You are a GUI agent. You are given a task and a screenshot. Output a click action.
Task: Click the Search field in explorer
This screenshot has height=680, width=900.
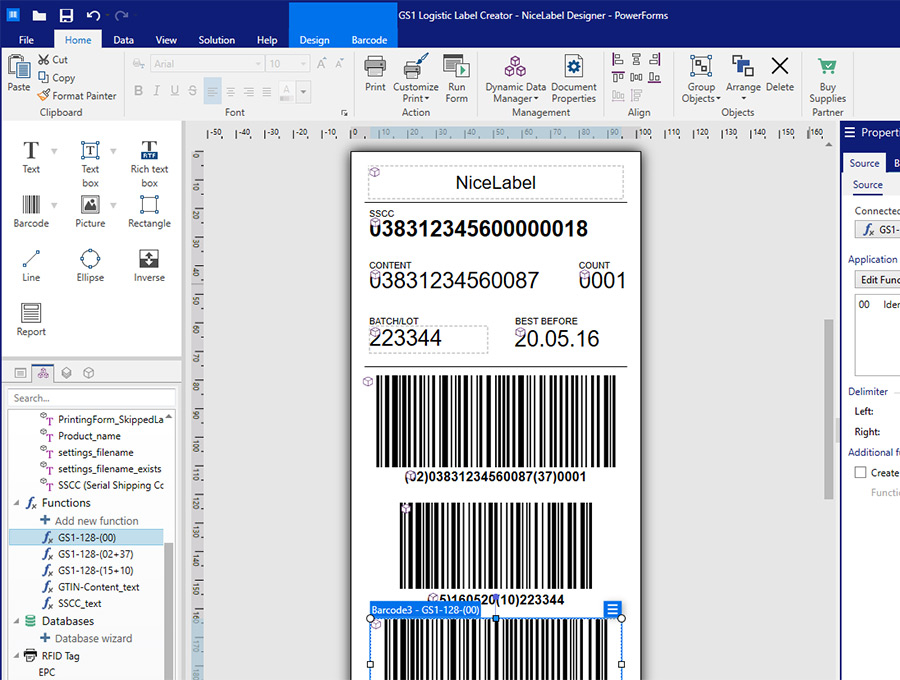click(91, 398)
